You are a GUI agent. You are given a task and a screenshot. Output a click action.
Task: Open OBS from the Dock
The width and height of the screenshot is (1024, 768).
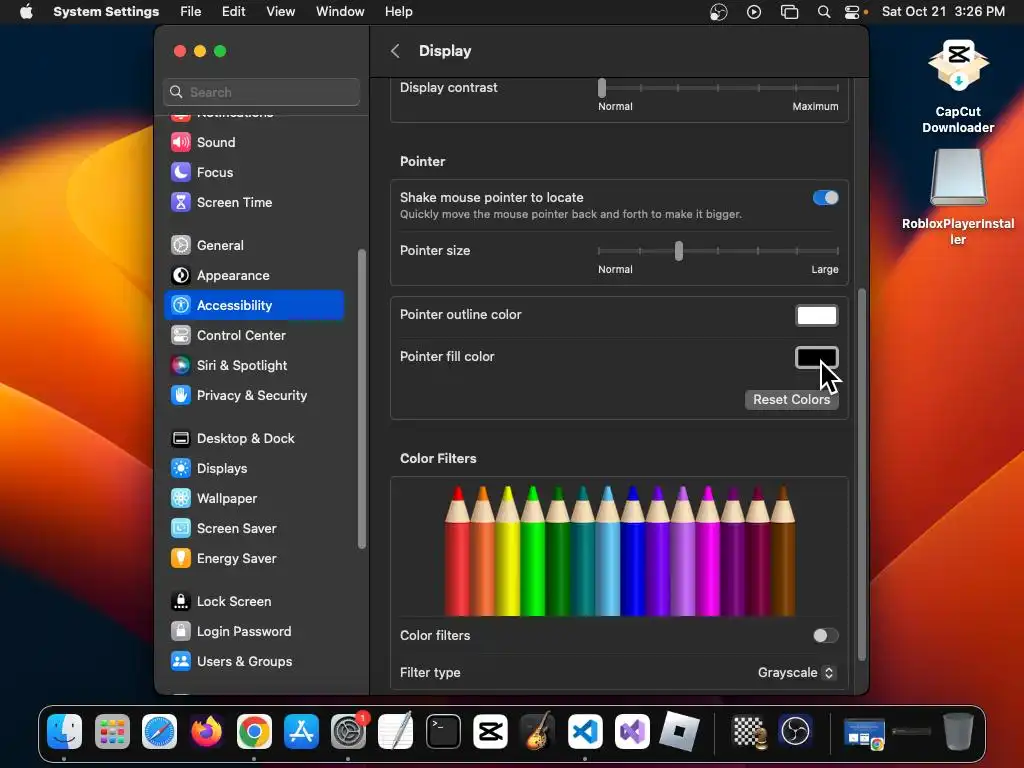pyautogui.click(x=795, y=731)
